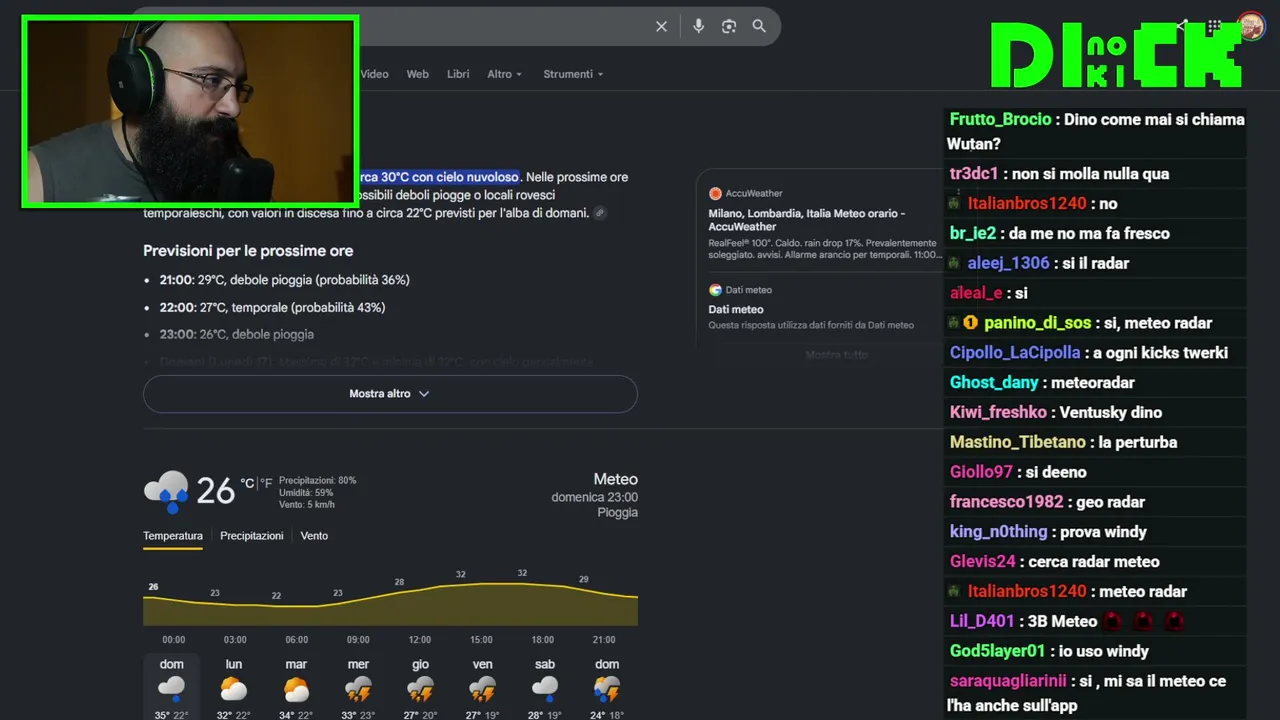
Task: Open the Strumenti tools dropdown
Action: [x=573, y=74]
